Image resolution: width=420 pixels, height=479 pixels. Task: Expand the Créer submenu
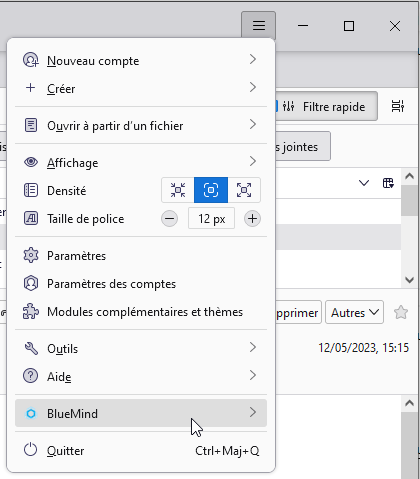point(141,89)
